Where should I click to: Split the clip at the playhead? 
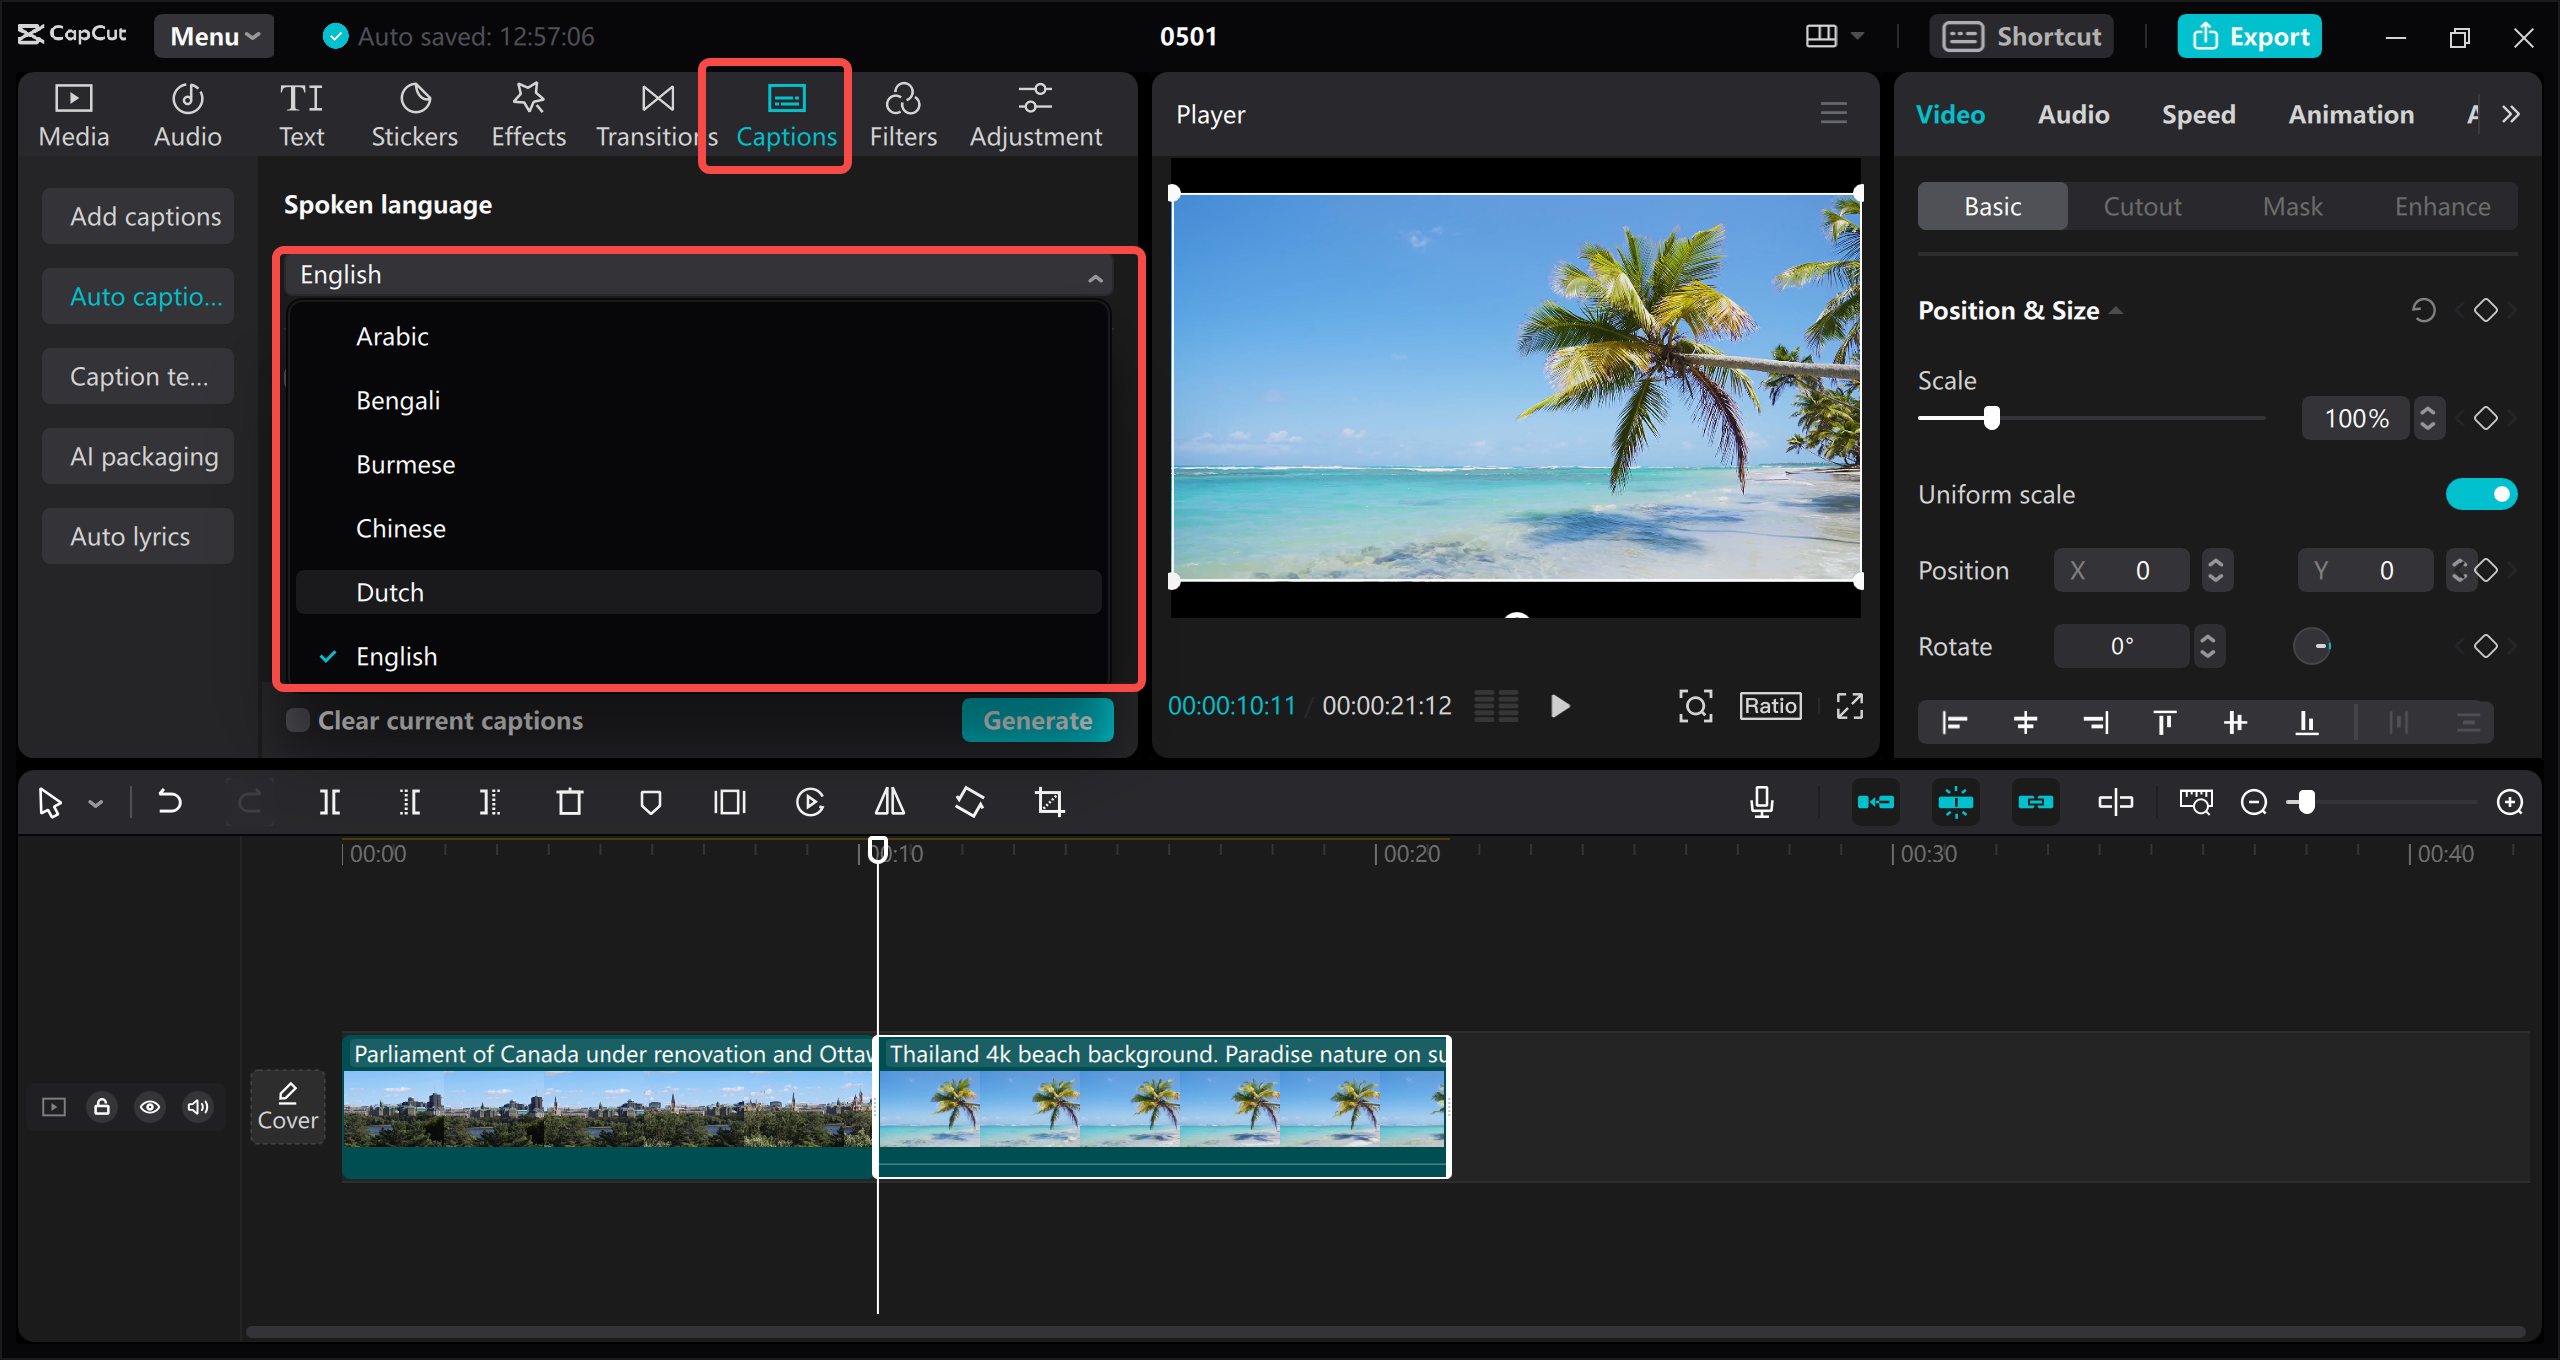pyautogui.click(x=329, y=801)
